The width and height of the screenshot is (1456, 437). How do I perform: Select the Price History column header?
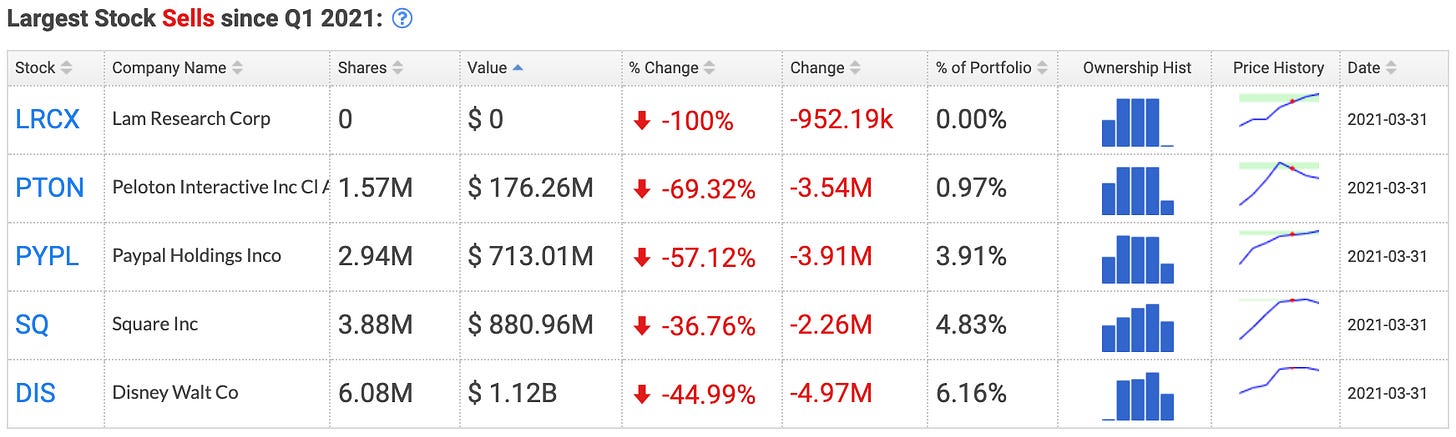point(1278,68)
